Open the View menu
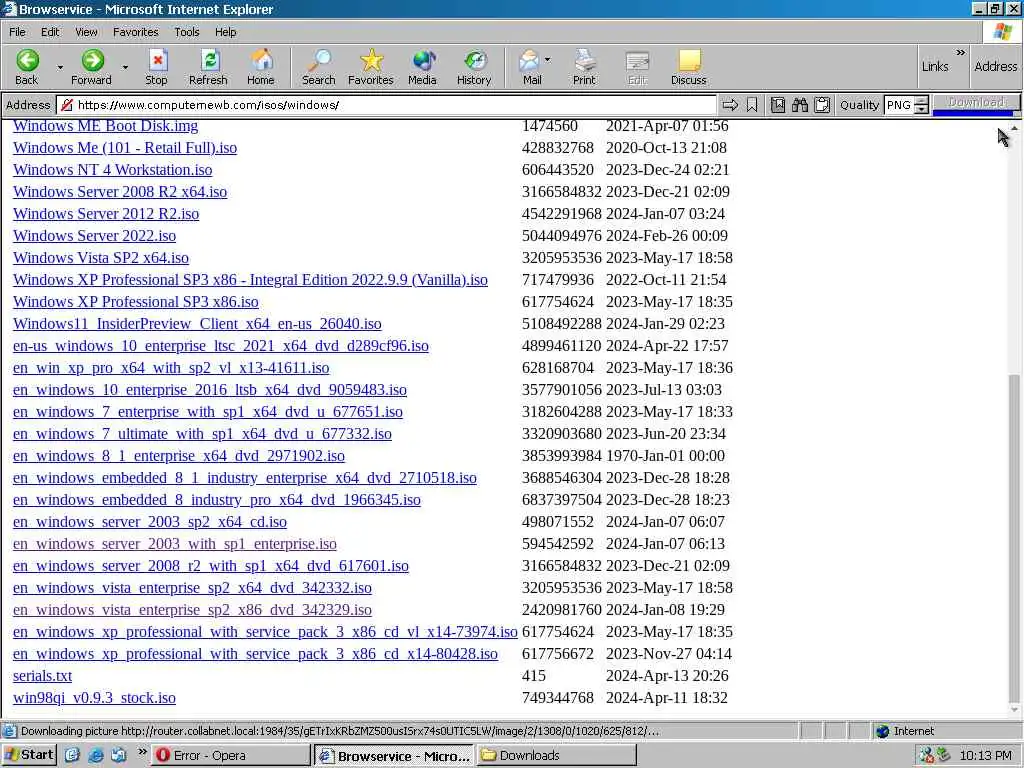The height and width of the screenshot is (768, 1024). pos(86,32)
